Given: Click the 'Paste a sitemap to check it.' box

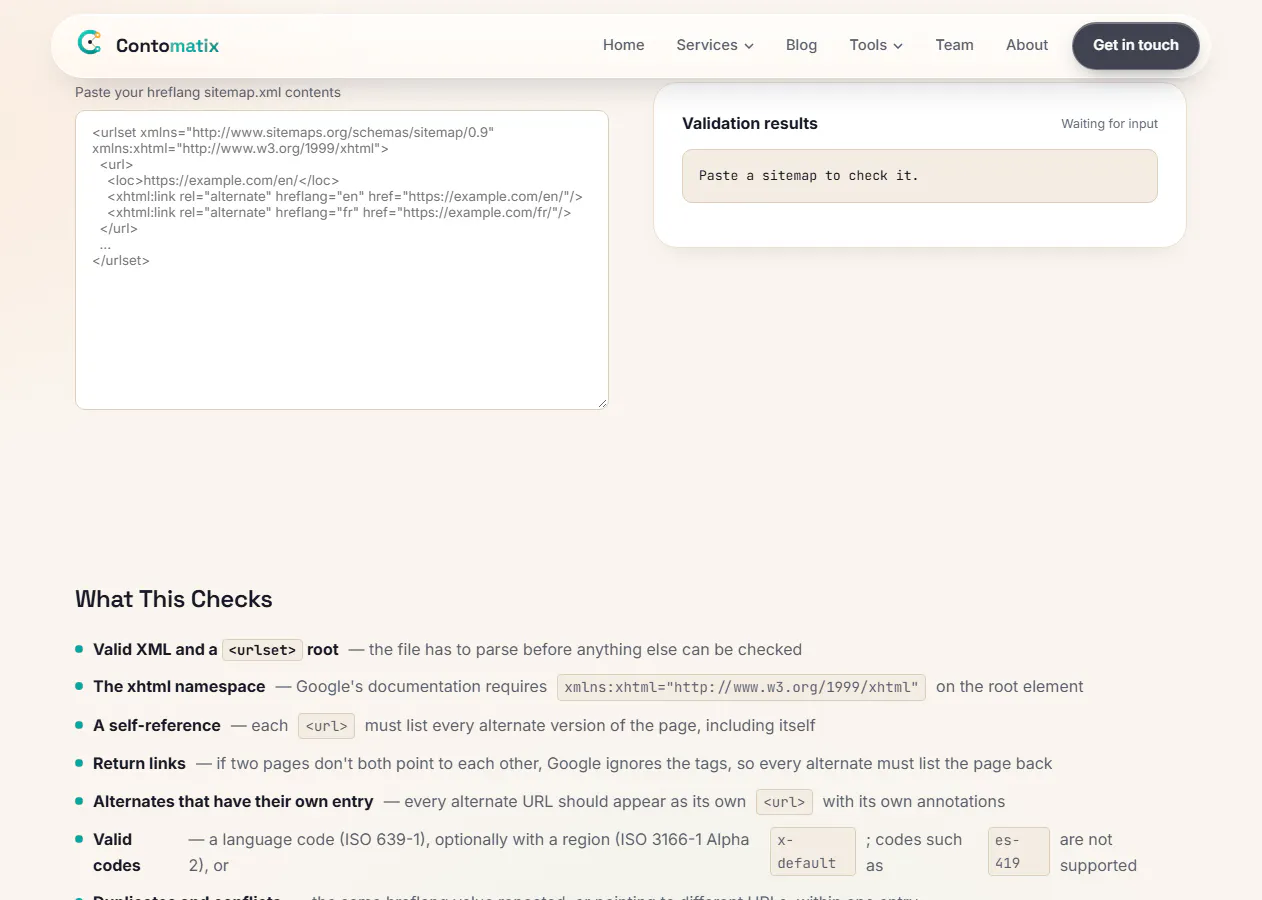Looking at the screenshot, I should click(x=919, y=176).
